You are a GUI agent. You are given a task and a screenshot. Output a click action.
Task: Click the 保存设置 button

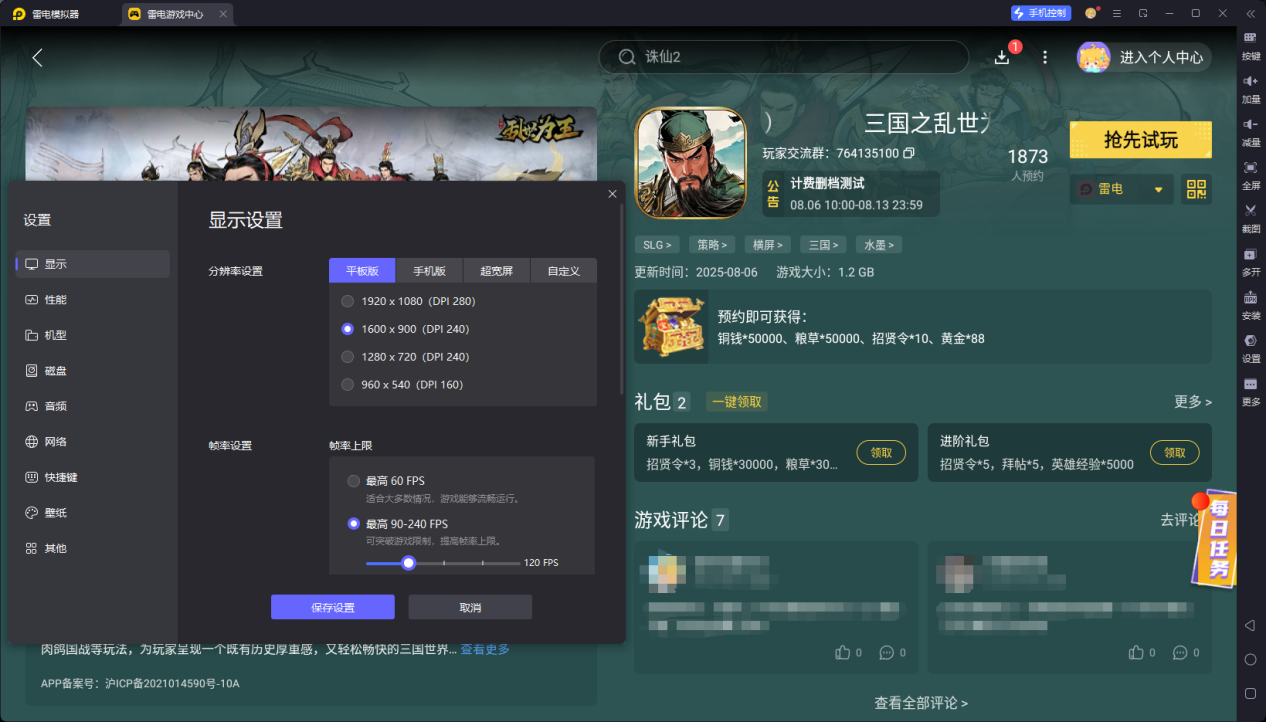pyautogui.click(x=333, y=607)
